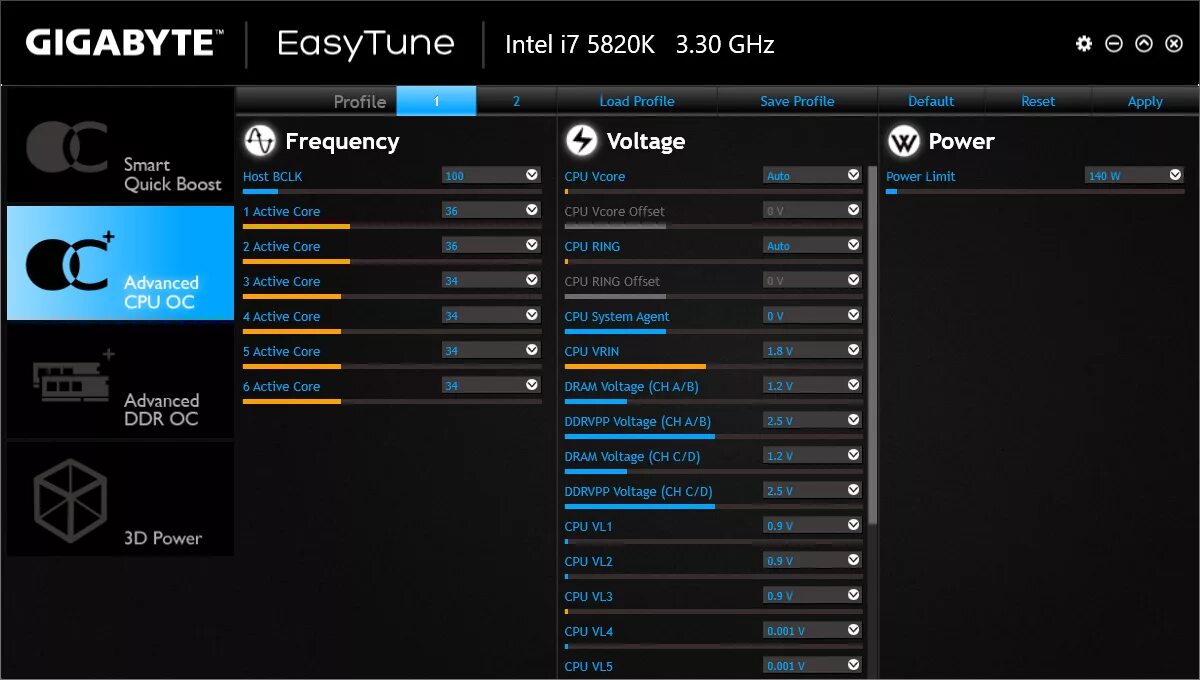1200x680 pixels.
Task: Open CPU VL3 voltage dropdown
Action: point(853,595)
